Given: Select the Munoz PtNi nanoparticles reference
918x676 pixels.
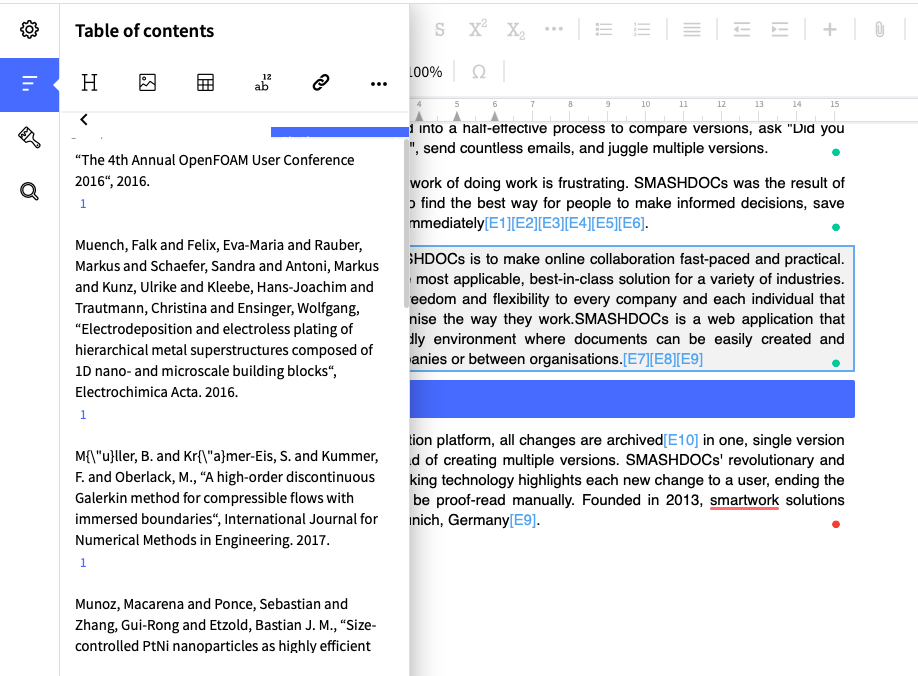Looking at the screenshot, I should 226,625.
